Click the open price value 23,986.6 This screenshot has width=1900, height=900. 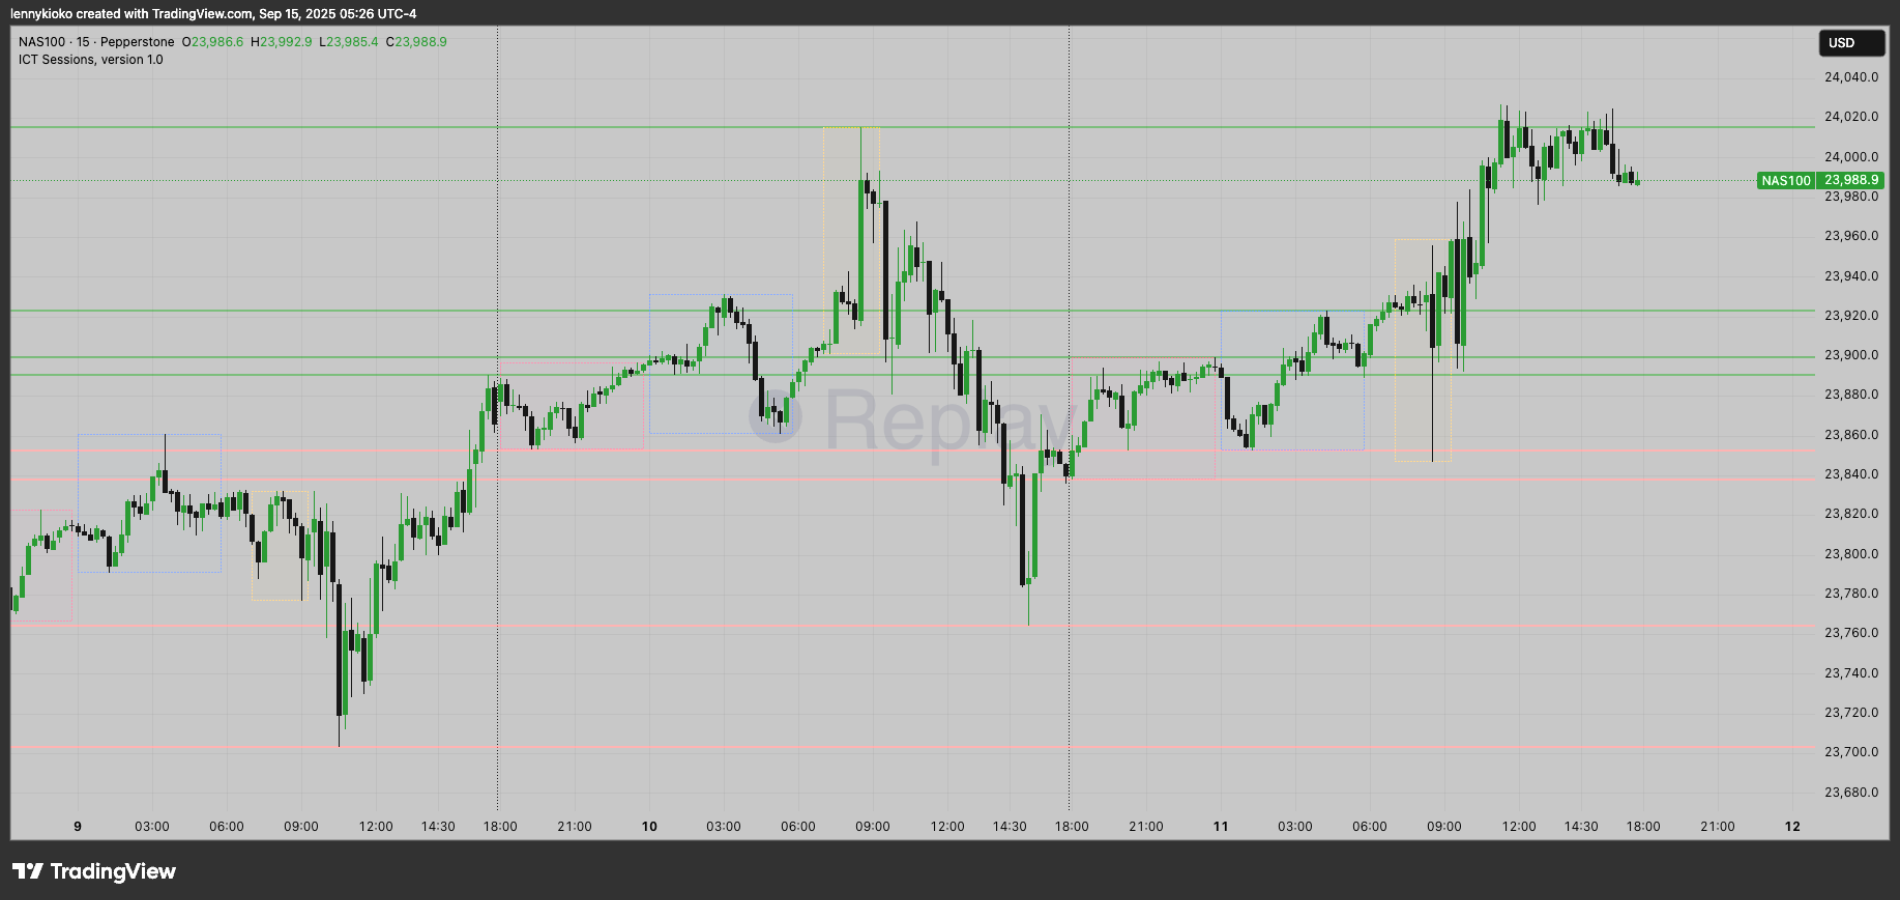(217, 42)
